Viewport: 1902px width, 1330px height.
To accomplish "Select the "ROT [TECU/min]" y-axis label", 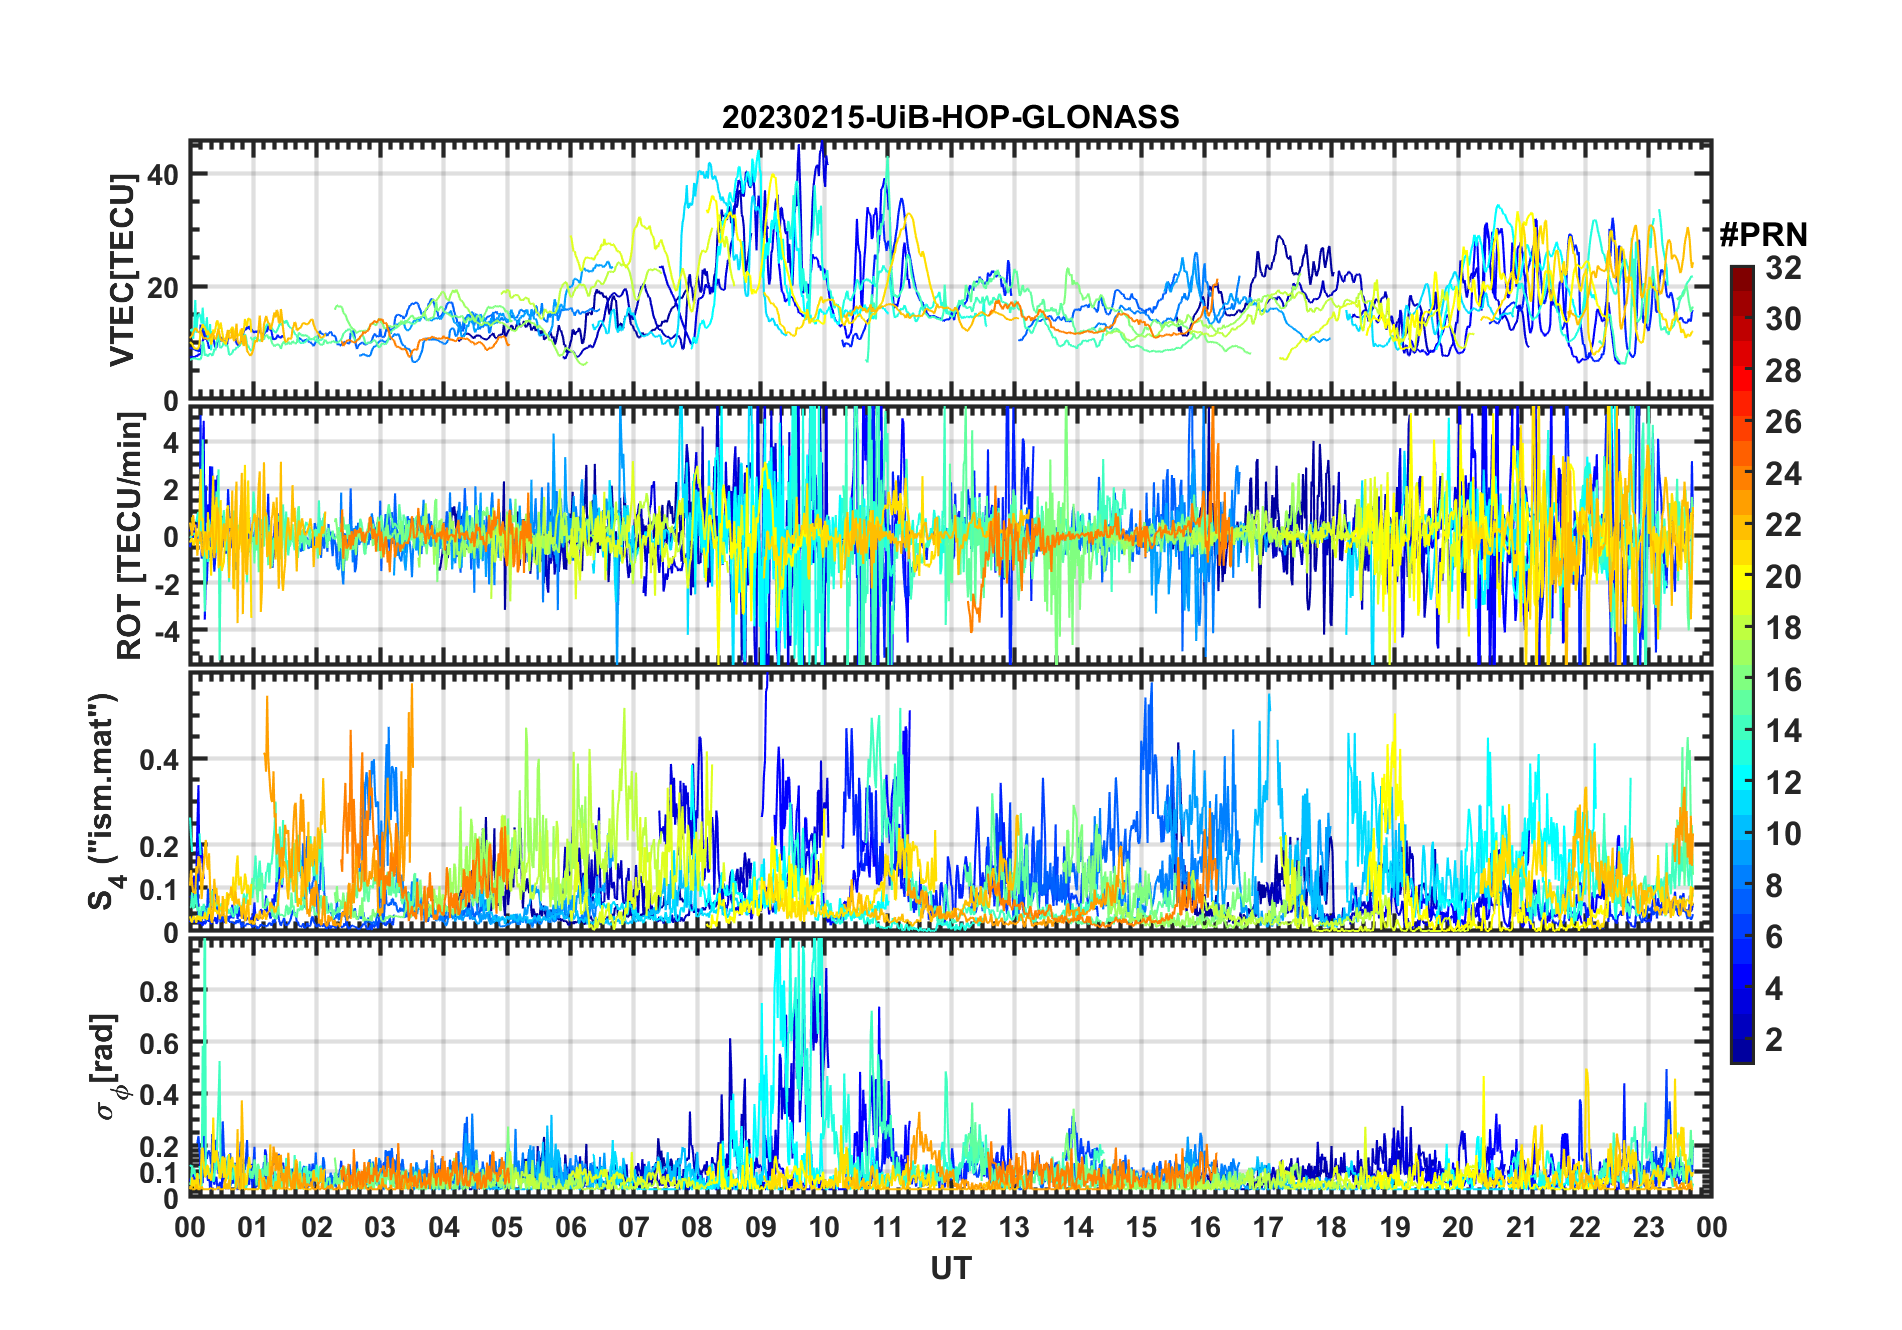I will (130, 536).
